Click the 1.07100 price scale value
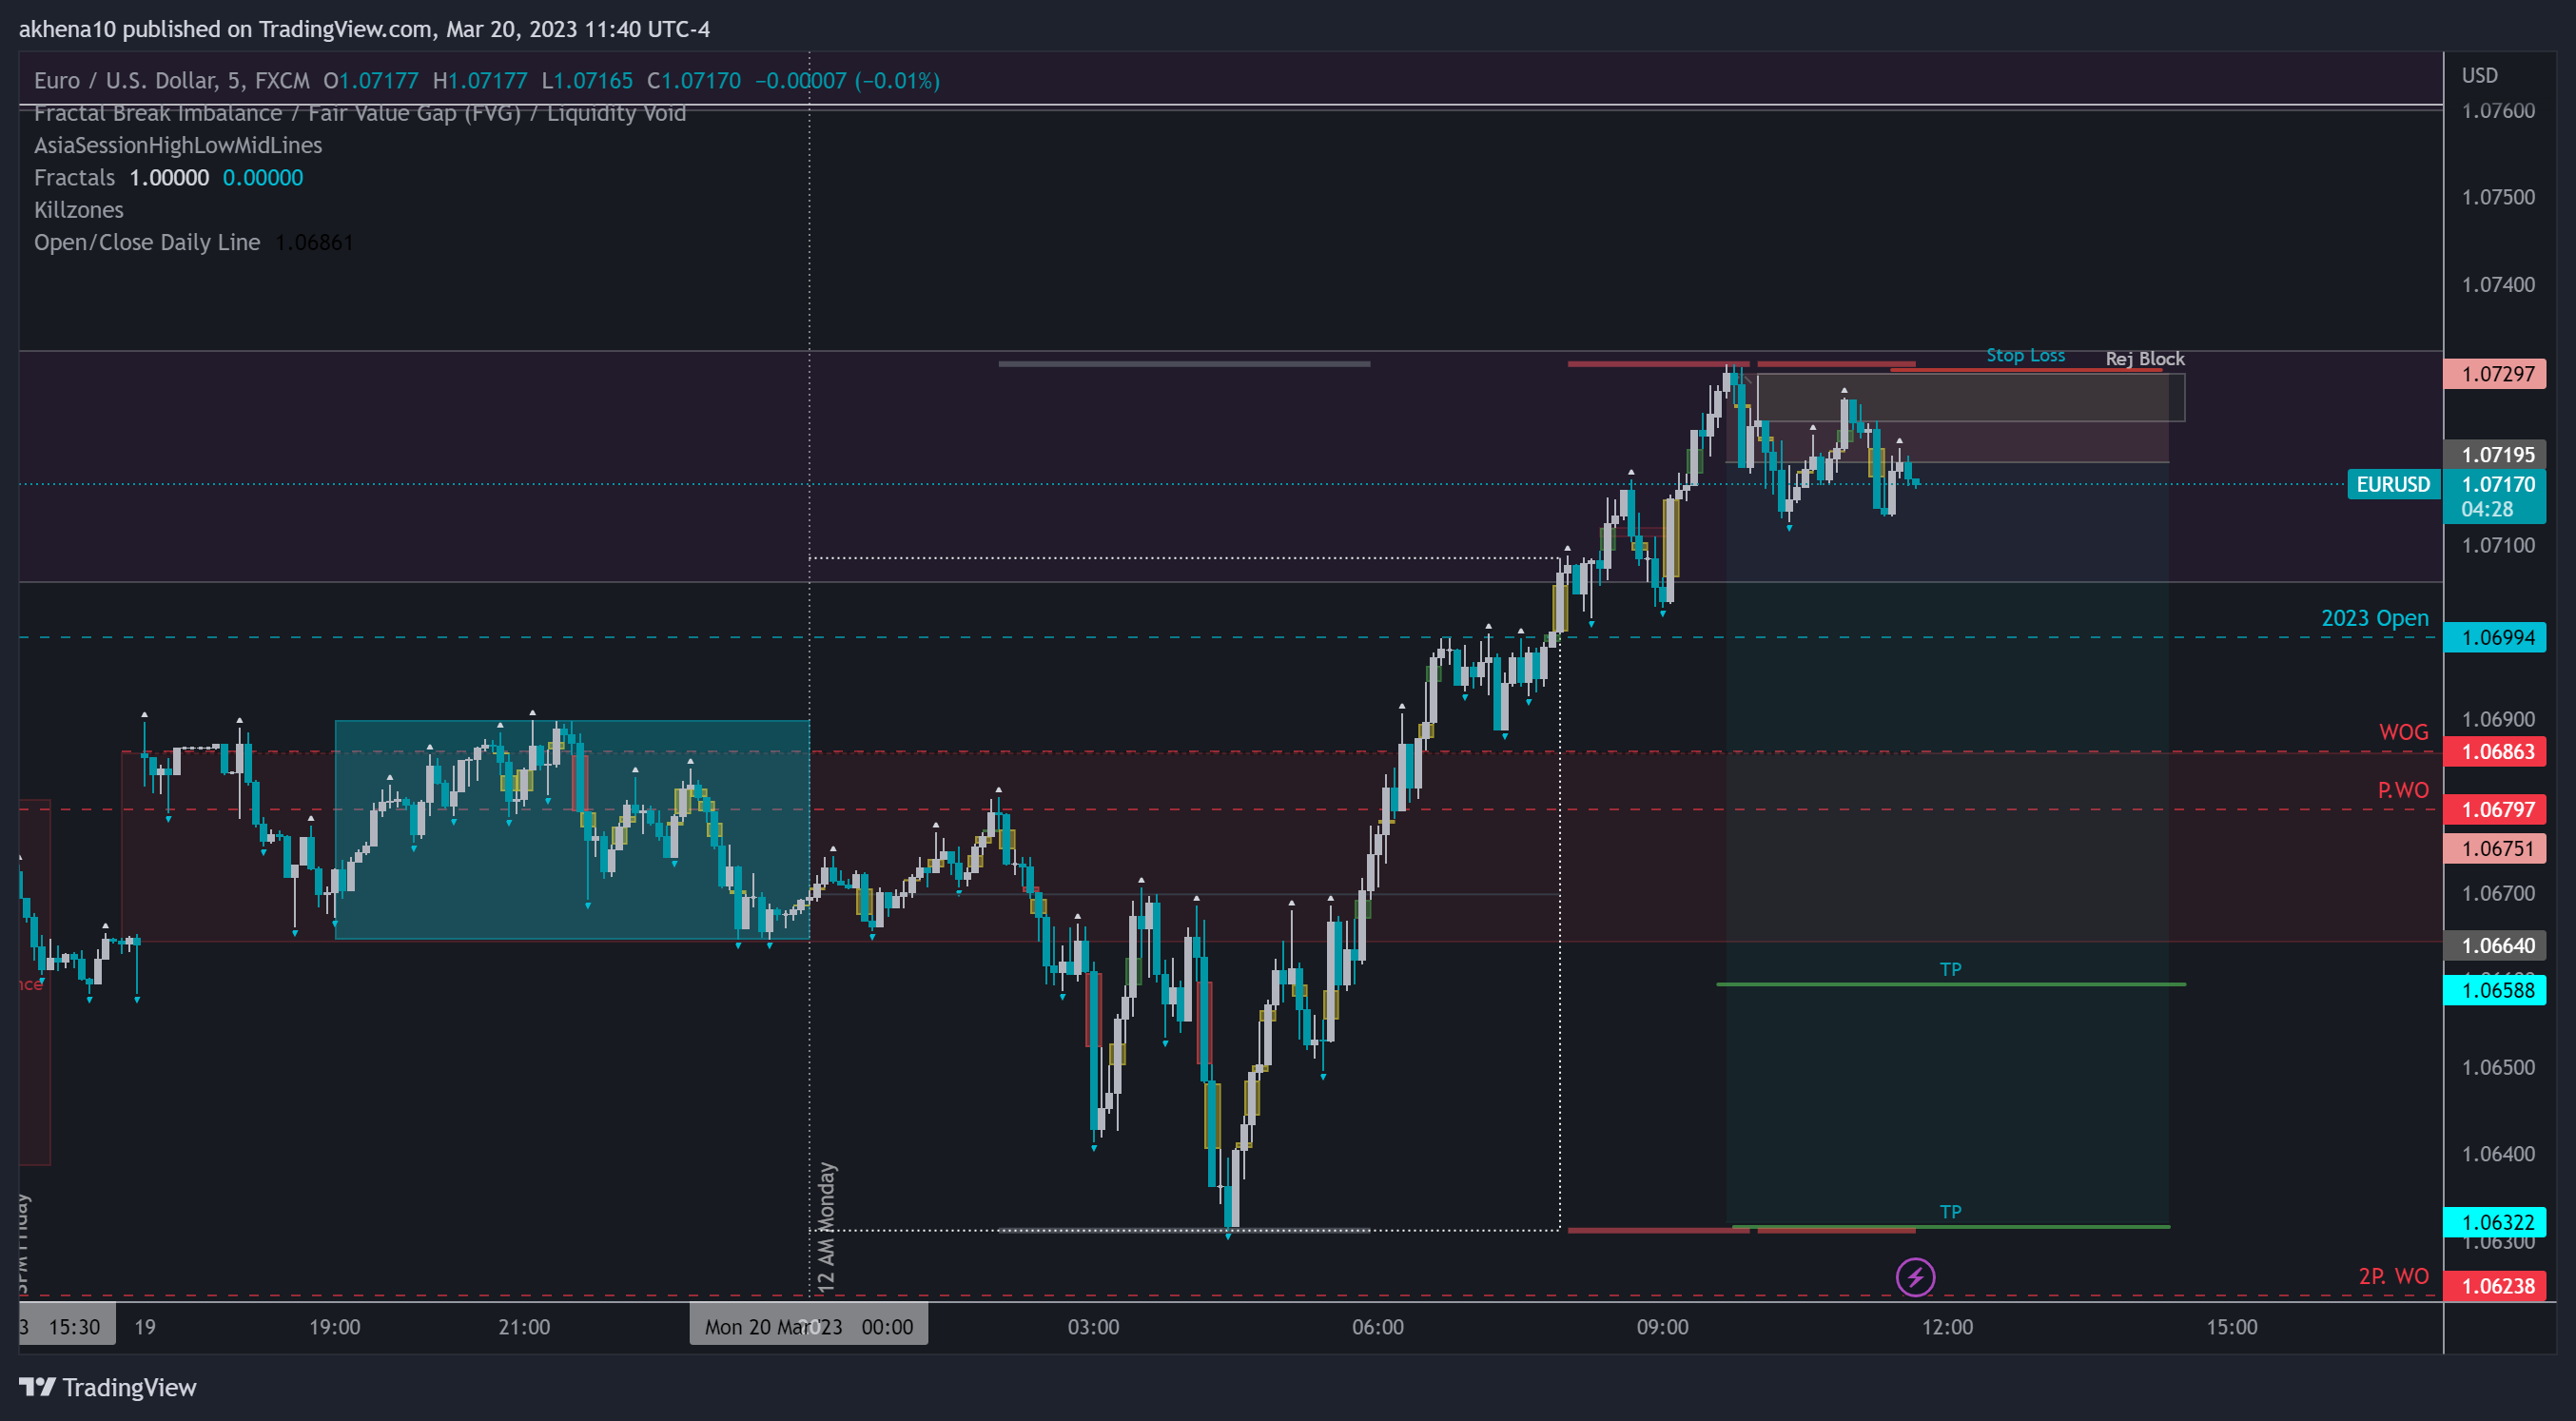Screen dimensions: 2576x1421 [2498, 546]
